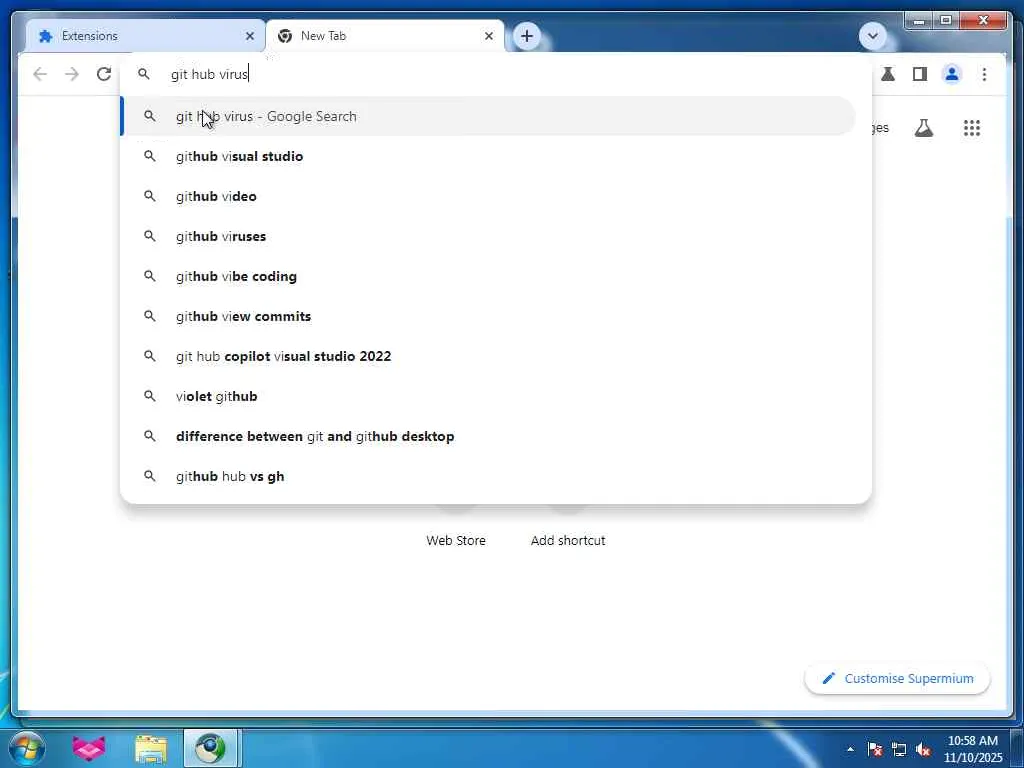Select 'github visual studio' suggestion
This screenshot has height=768, width=1024.
pos(488,156)
